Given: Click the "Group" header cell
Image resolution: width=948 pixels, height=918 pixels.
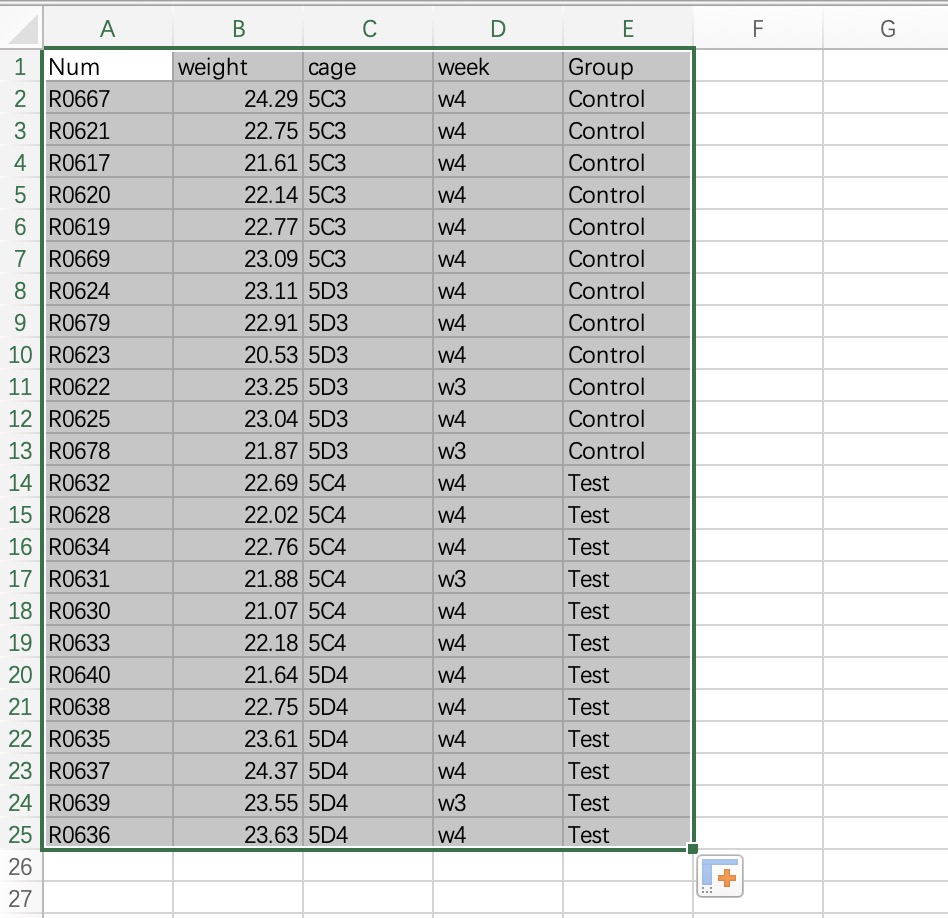Looking at the screenshot, I should click(627, 67).
